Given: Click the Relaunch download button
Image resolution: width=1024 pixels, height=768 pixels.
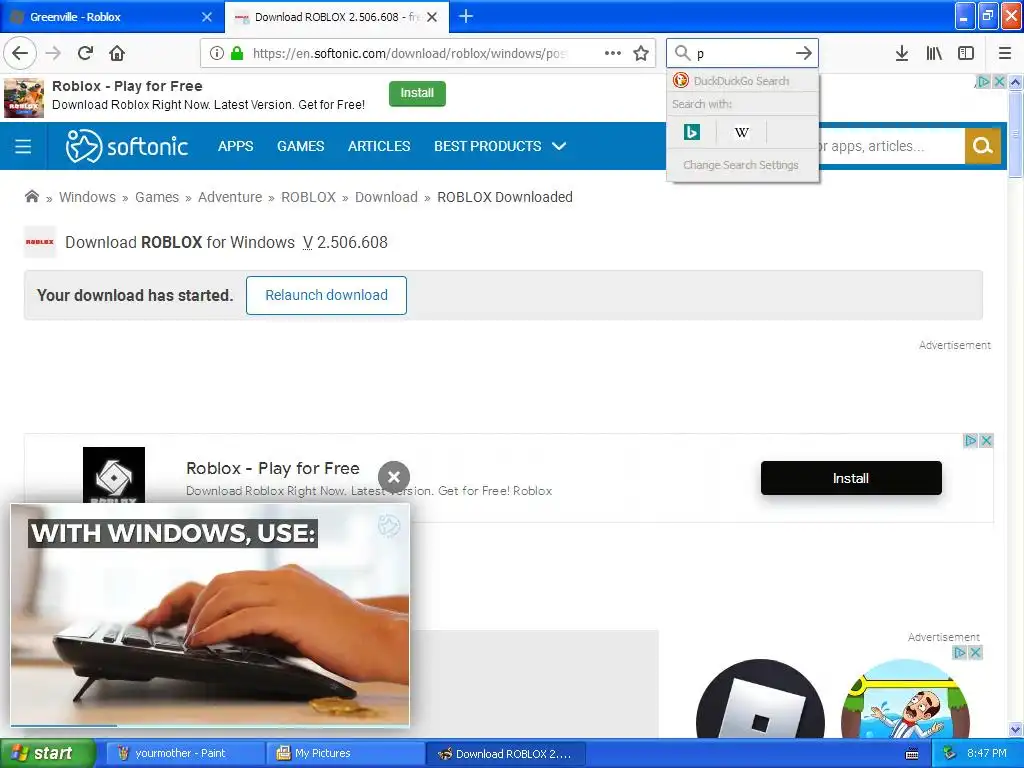Looking at the screenshot, I should (x=327, y=295).
